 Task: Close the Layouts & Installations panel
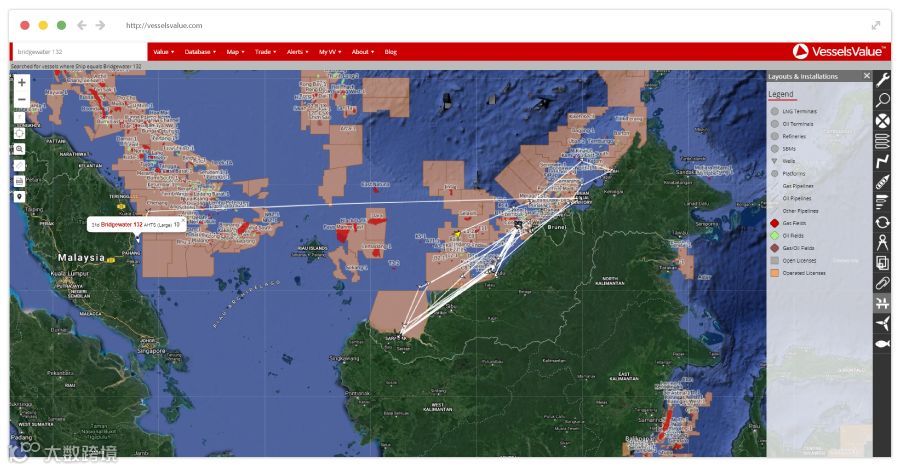coord(867,76)
